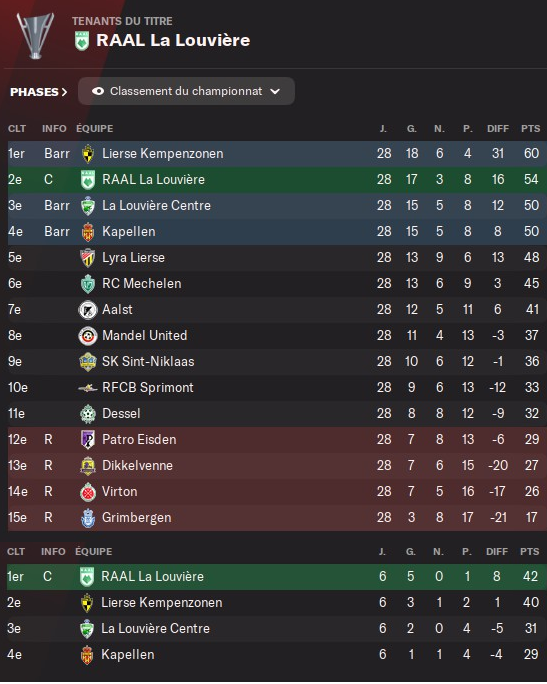Click Kapellen club crest in fourth-place row
Screen dimensions: 547x684
tap(88, 232)
